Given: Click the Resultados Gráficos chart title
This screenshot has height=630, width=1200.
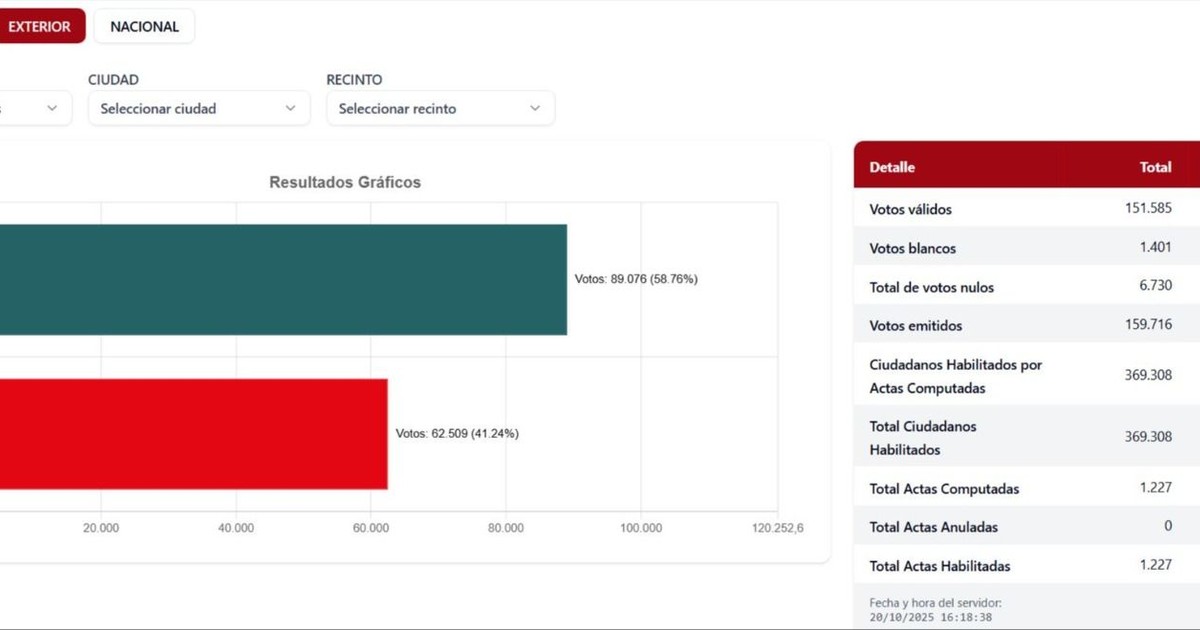Looking at the screenshot, I should [344, 182].
